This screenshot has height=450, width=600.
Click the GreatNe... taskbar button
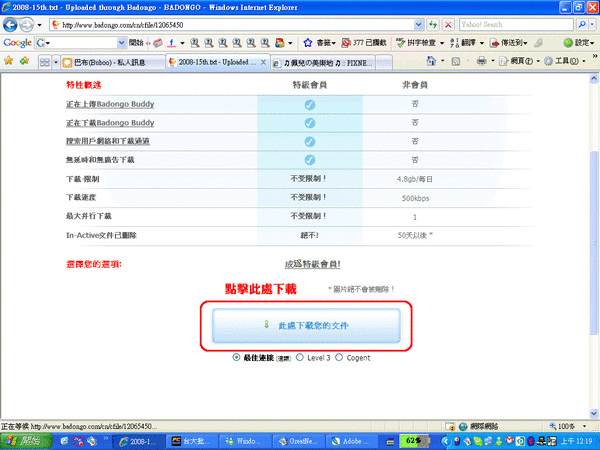pos(299,442)
